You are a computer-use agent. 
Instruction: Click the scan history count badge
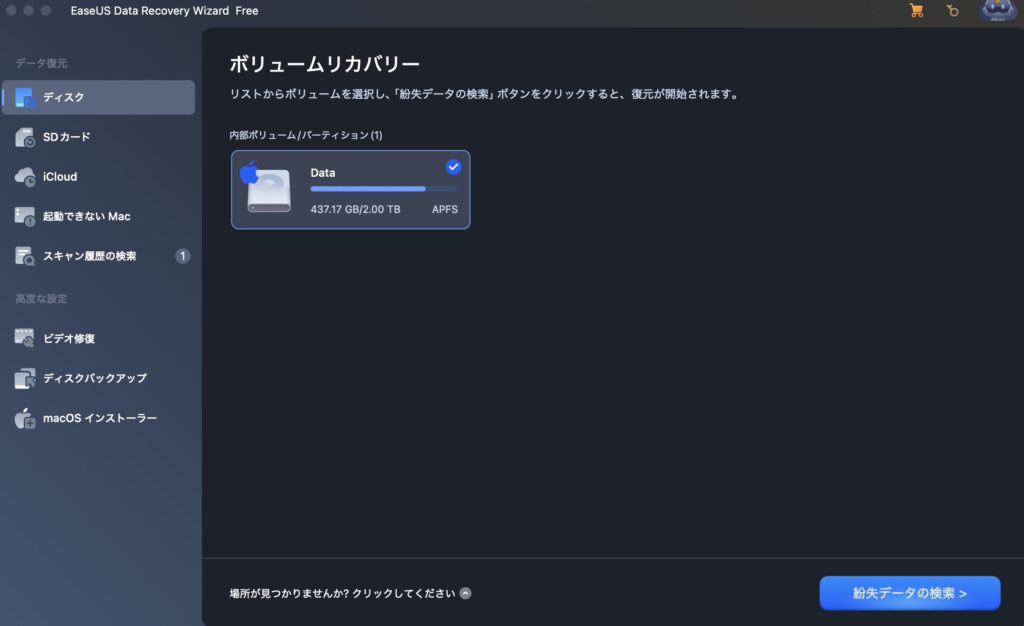[x=182, y=256]
